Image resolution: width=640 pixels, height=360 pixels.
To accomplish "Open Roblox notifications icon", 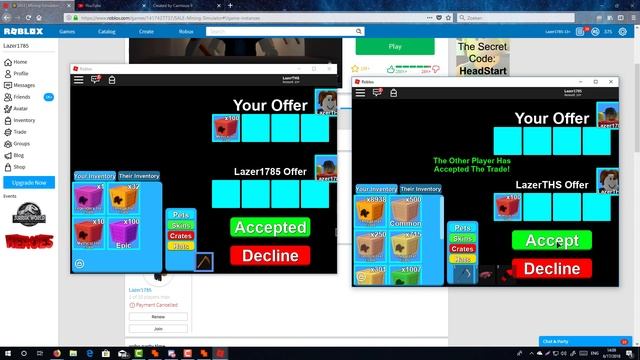I will [x=580, y=31].
